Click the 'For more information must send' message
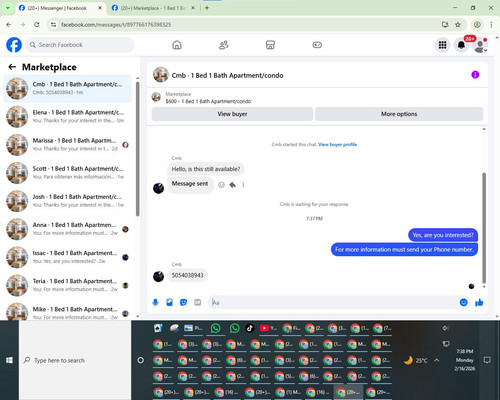This screenshot has height=400, width=500. pos(404,250)
